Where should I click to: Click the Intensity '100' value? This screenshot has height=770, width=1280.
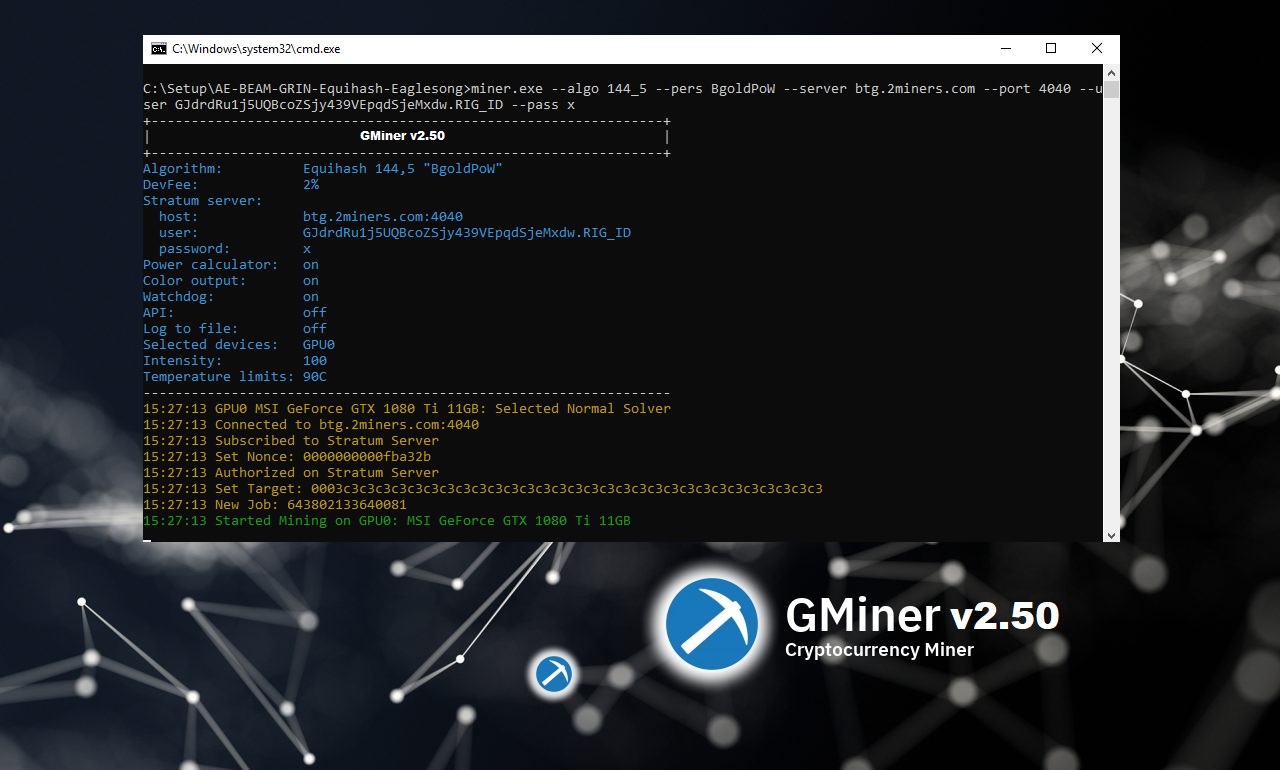[315, 361]
